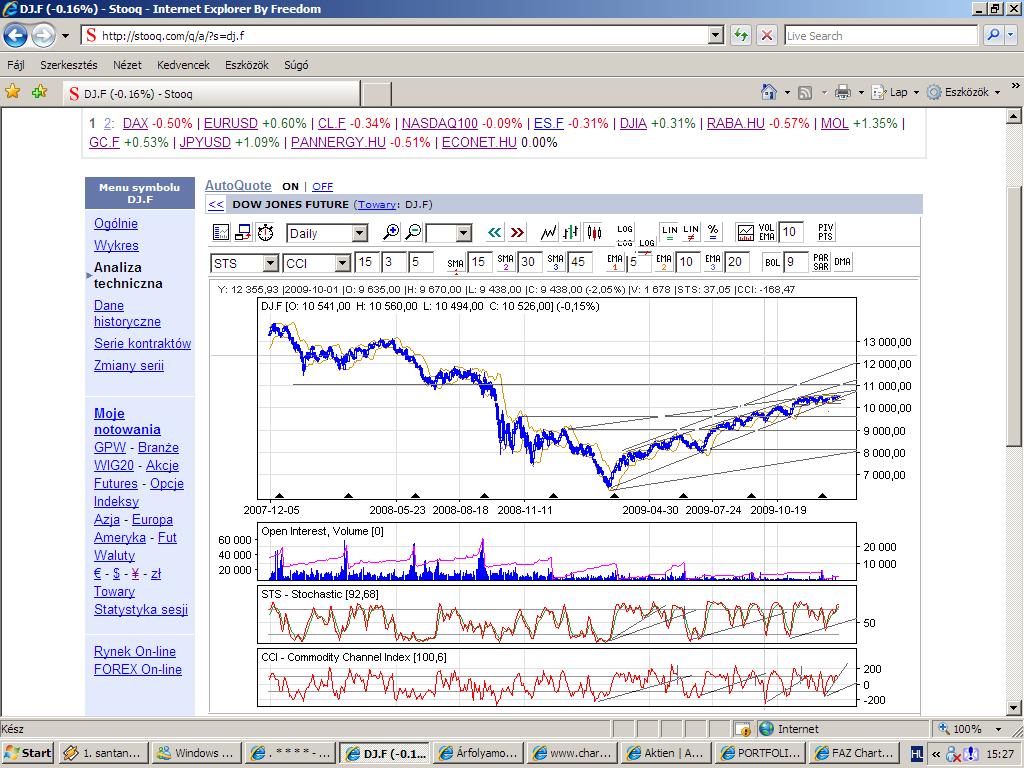Toggle PIV PTS pivot points
The width and height of the screenshot is (1024, 768).
(825, 232)
